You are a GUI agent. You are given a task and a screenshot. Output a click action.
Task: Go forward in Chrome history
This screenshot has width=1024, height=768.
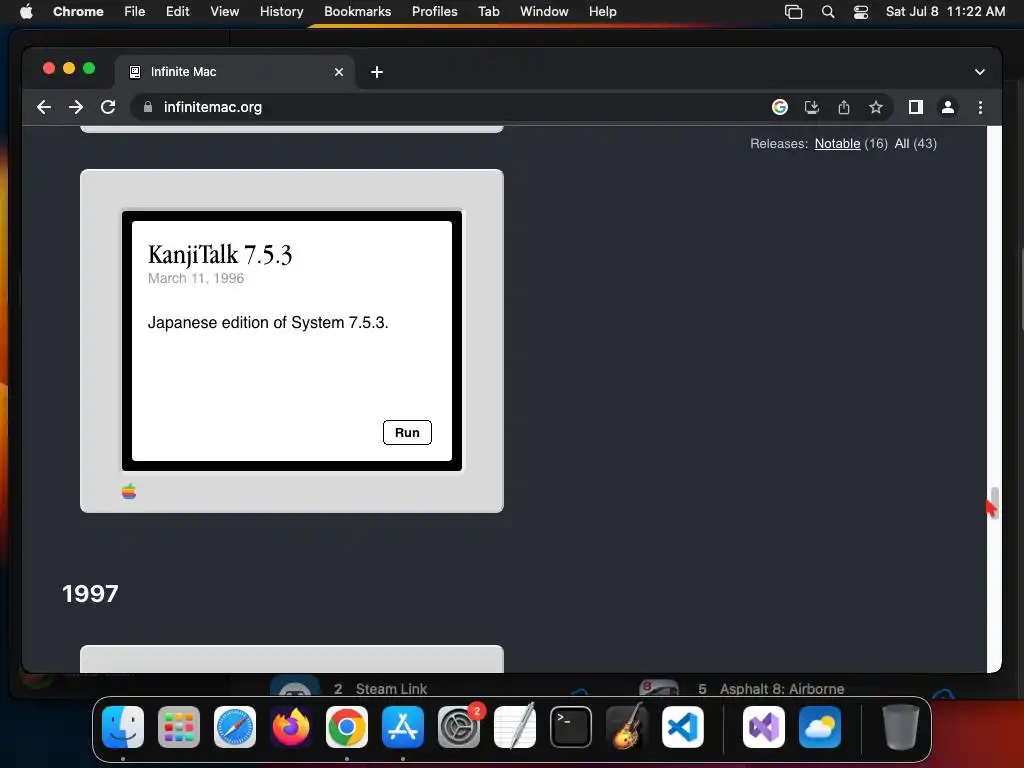point(76,107)
